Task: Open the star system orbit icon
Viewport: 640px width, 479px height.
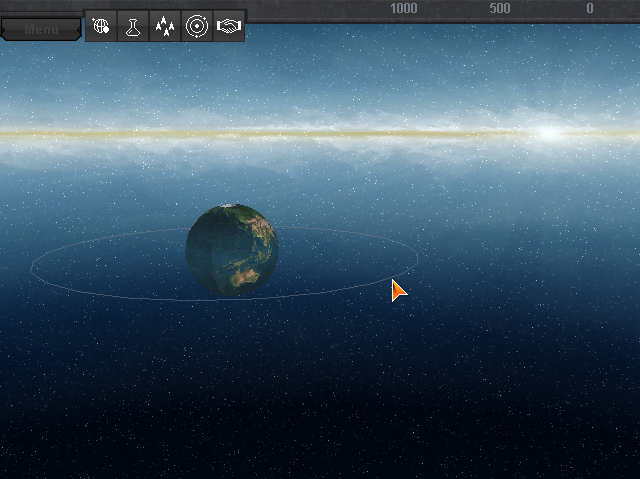Action: click(197, 27)
